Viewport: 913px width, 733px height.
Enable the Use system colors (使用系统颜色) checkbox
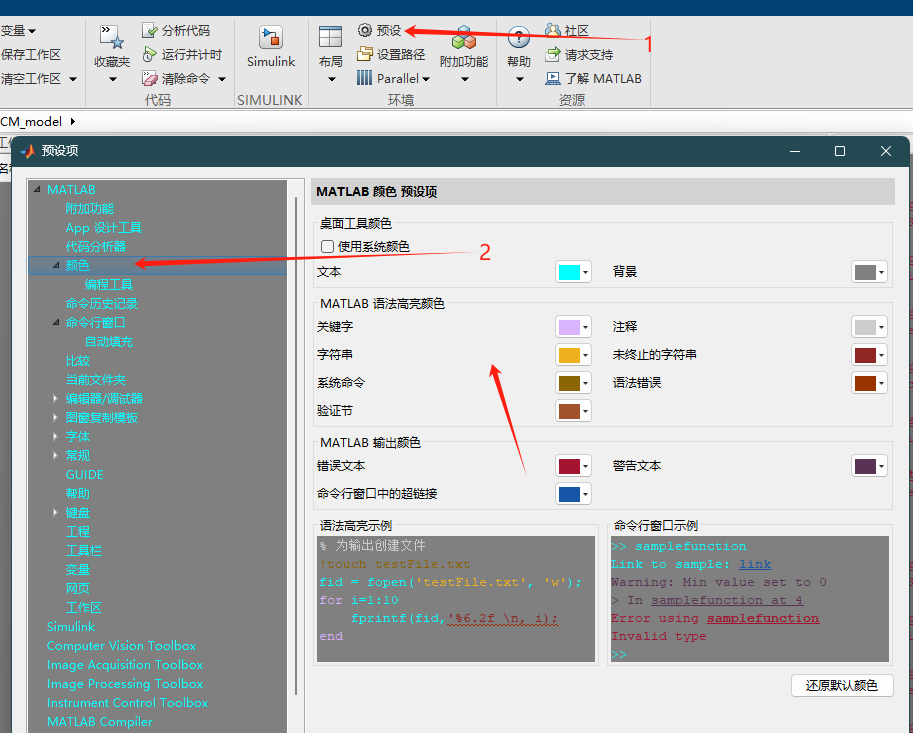(327, 246)
